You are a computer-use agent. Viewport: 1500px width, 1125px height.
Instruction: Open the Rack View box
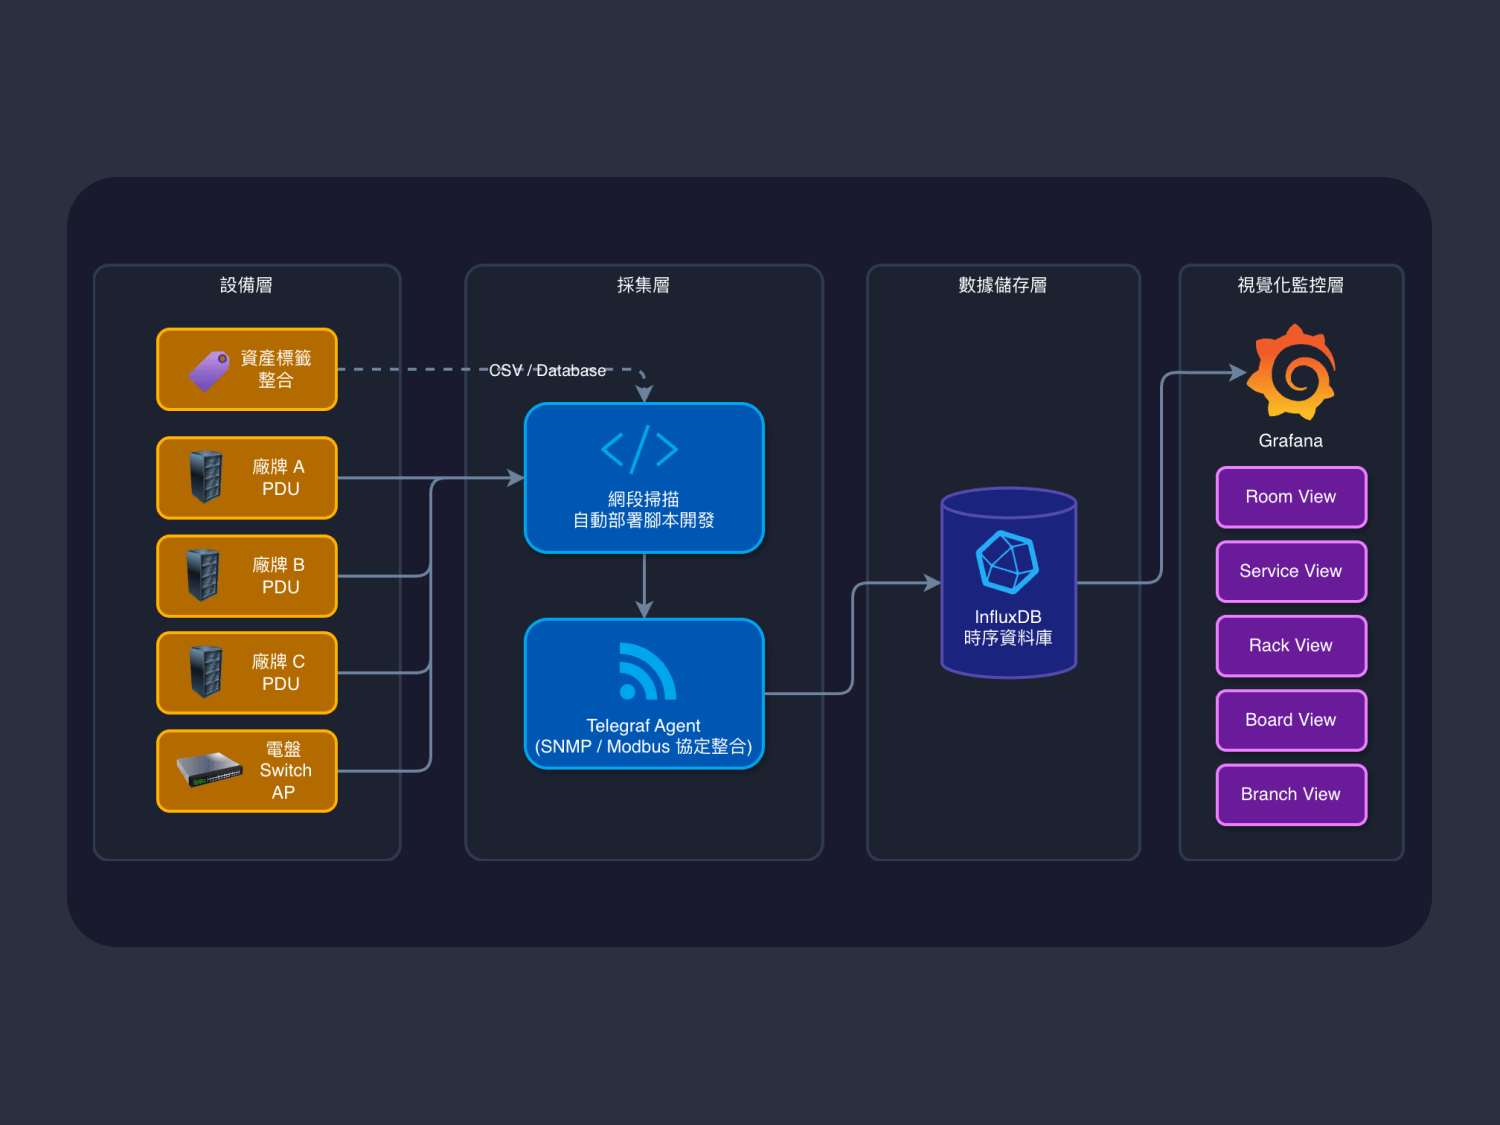(1290, 646)
